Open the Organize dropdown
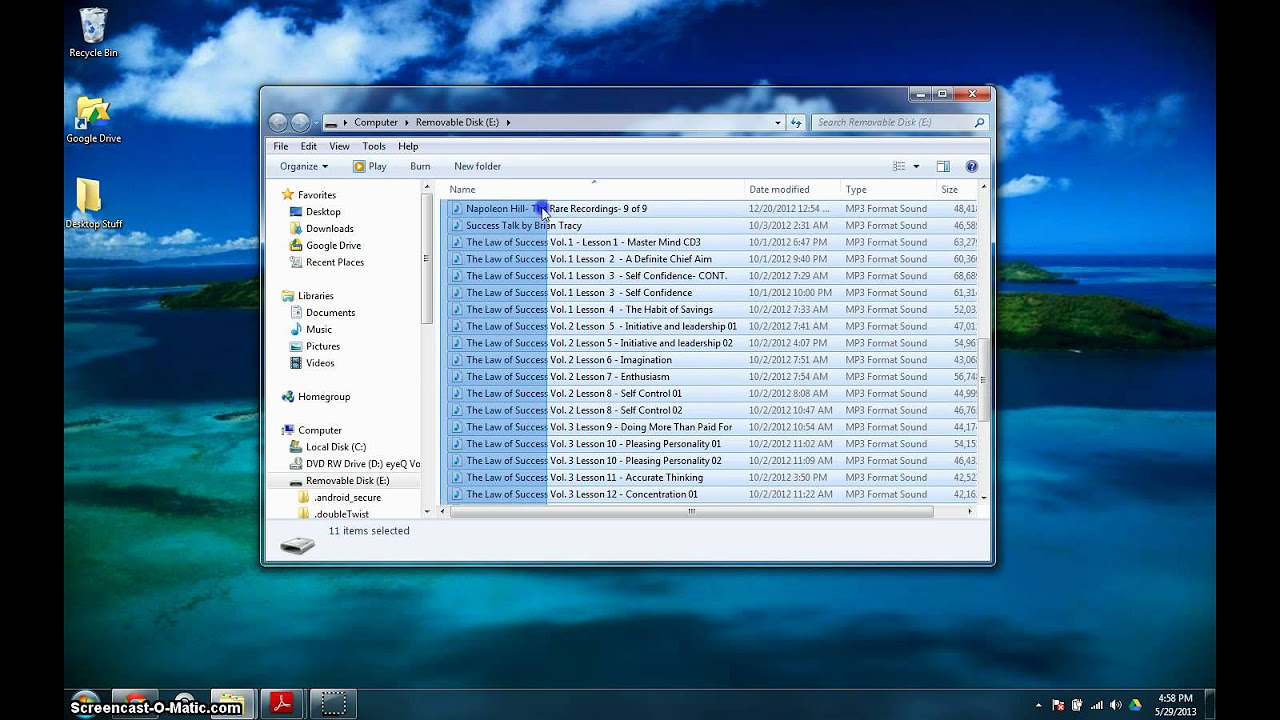Viewport: 1280px width, 720px height. [304, 166]
